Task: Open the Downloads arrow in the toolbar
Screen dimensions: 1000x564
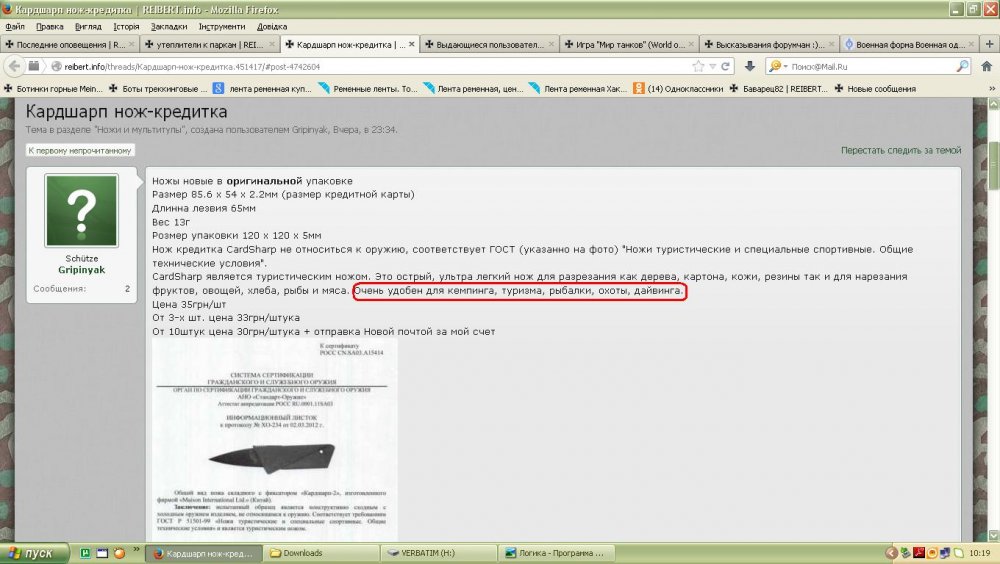Action: (x=750, y=66)
